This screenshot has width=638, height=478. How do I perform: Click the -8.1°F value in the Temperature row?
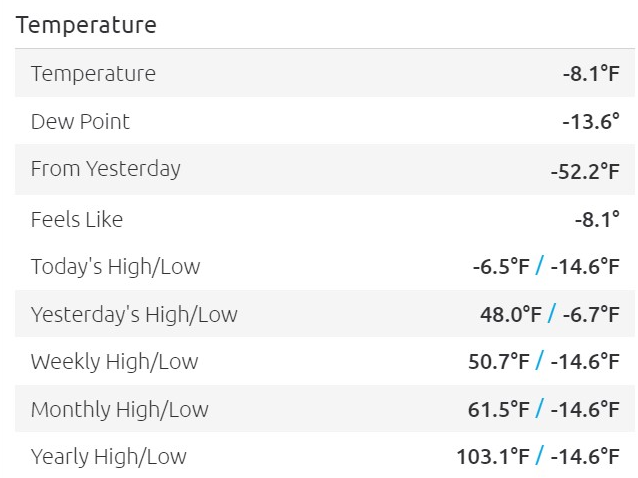coord(590,73)
